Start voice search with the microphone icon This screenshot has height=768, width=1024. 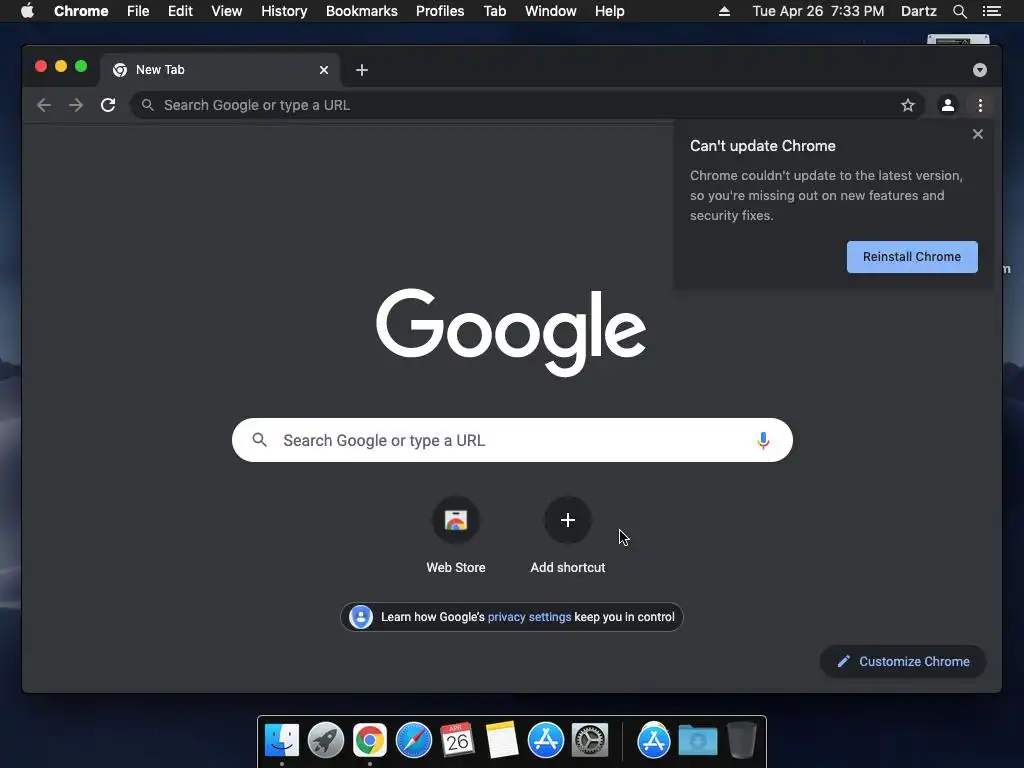[x=763, y=440]
